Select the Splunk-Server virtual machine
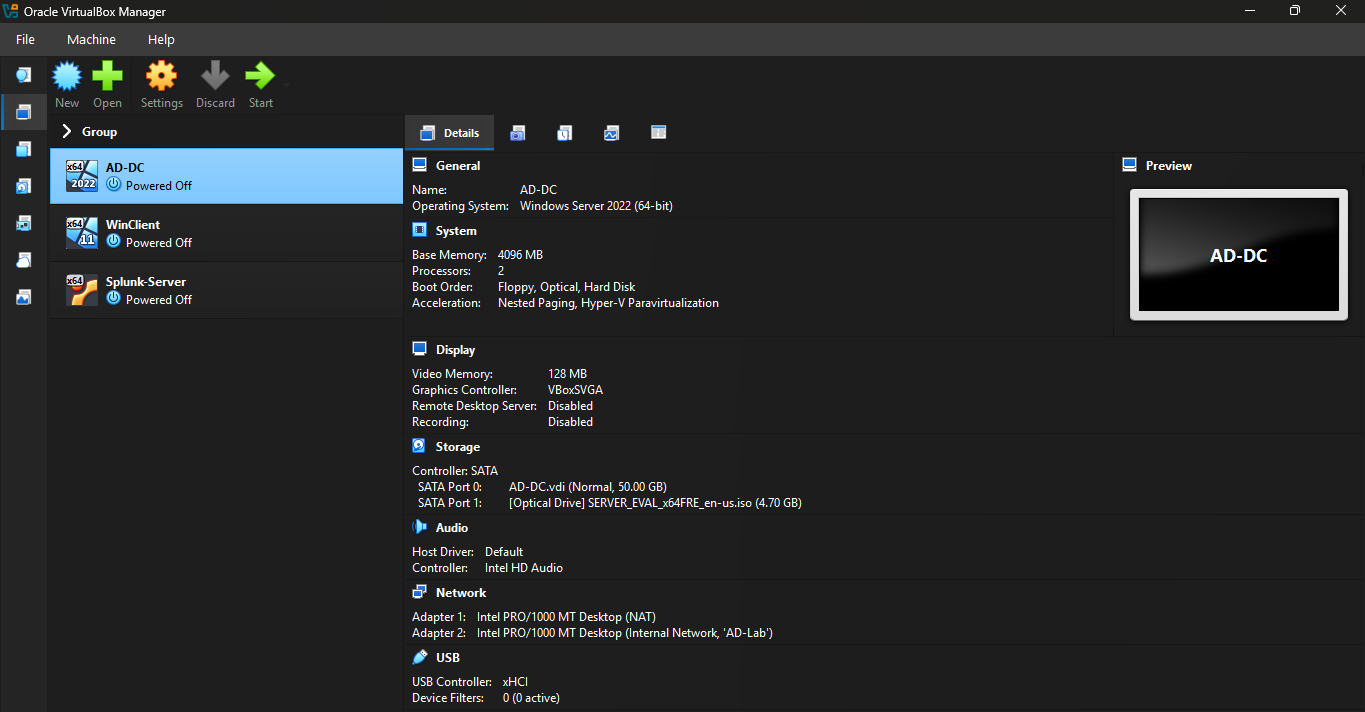The width and height of the screenshot is (1365, 712). [226, 290]
